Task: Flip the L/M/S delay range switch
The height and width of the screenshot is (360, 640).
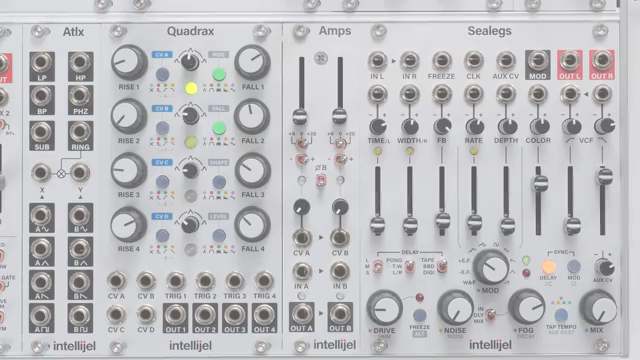Action: click(x=378, y=267)
